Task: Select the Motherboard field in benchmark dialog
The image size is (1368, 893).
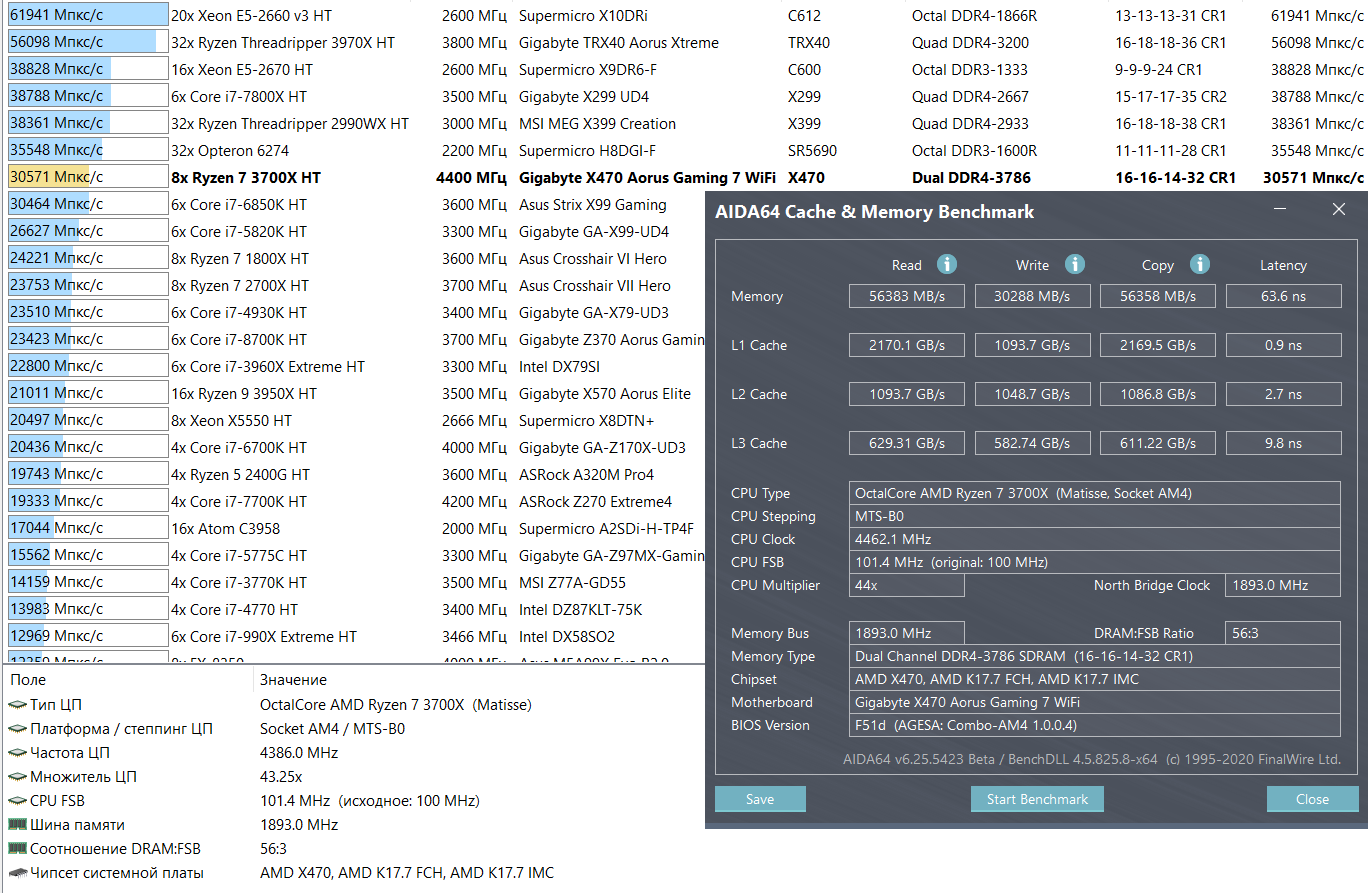Action: point(1095,702)
